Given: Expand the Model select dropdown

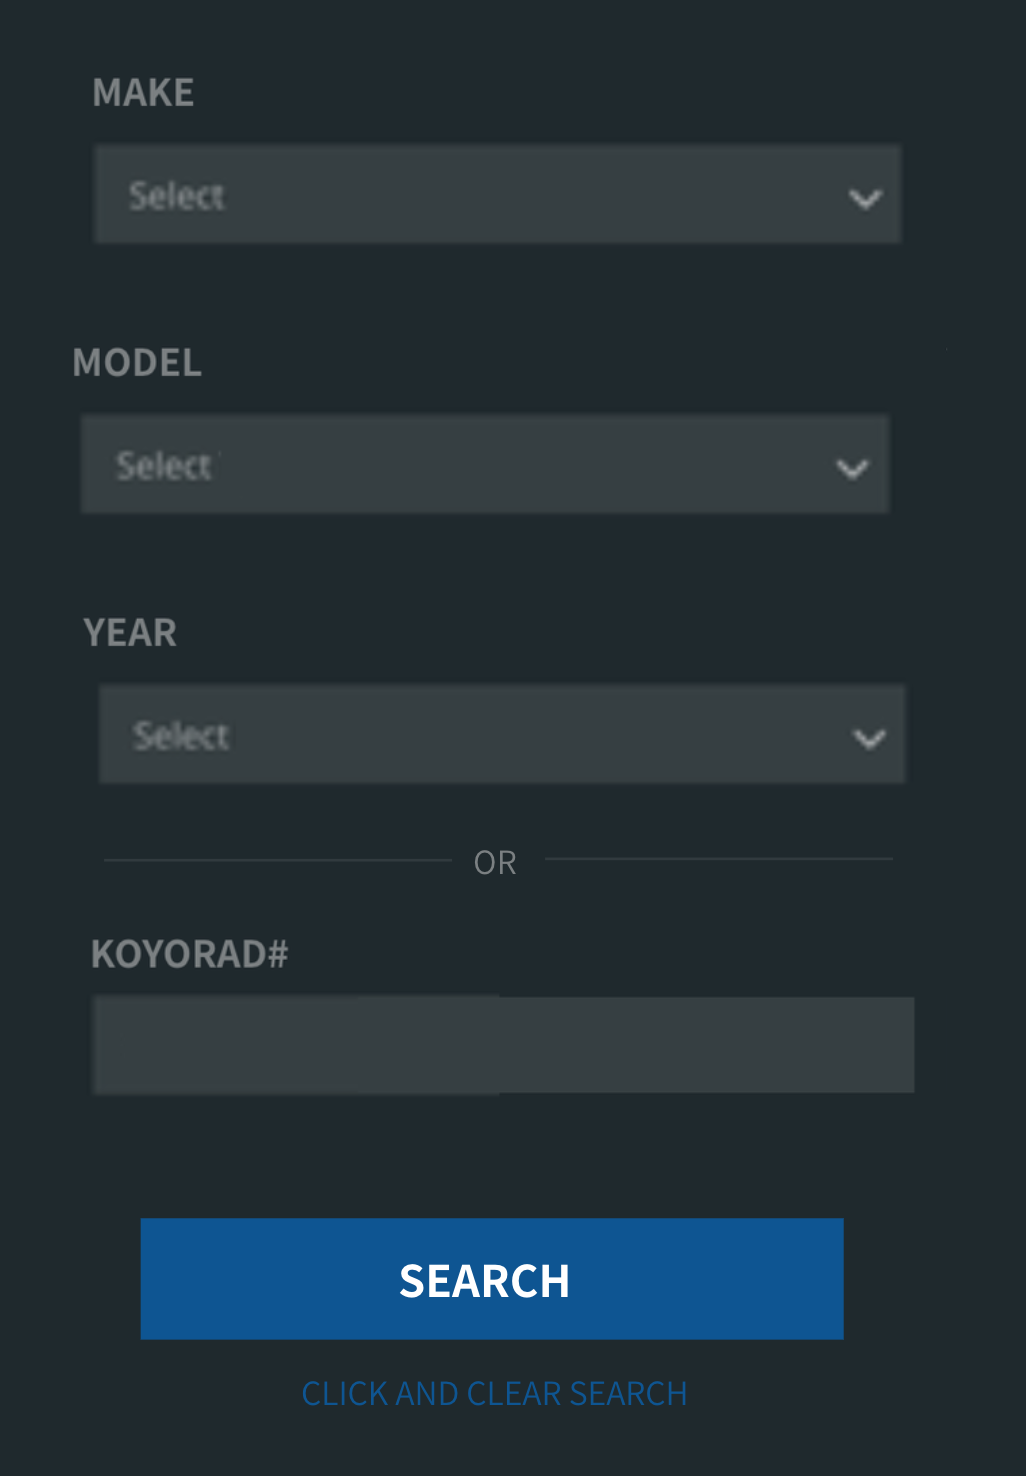Looking at the screenshot, I should coord(485,464).
